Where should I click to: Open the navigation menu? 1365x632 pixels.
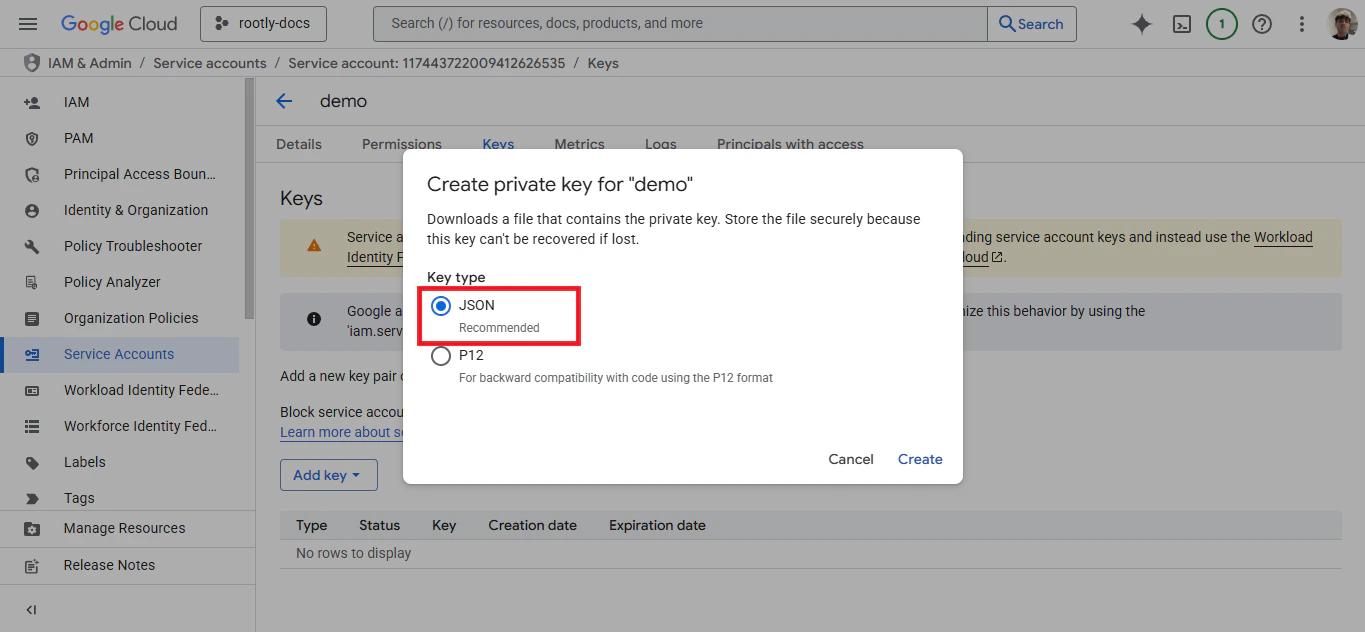(27, 23)
